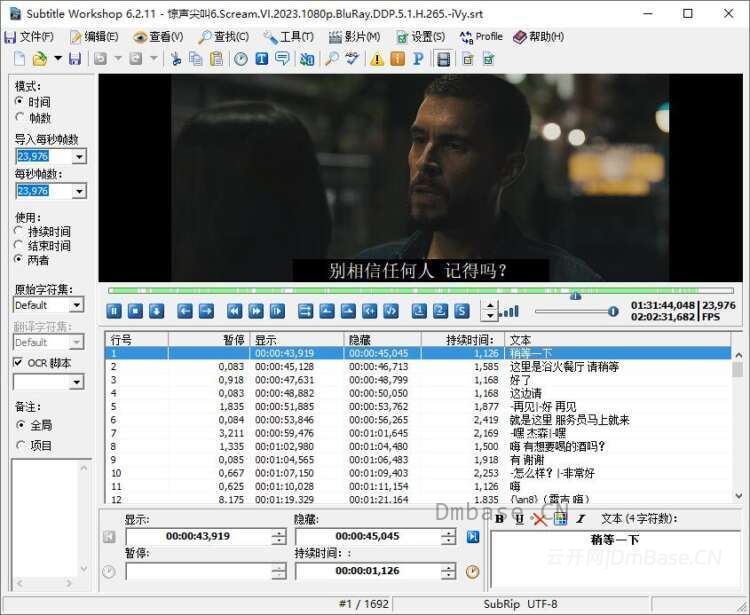
Task: Click the volume bars icon
Action: click(x=510, y=312)
